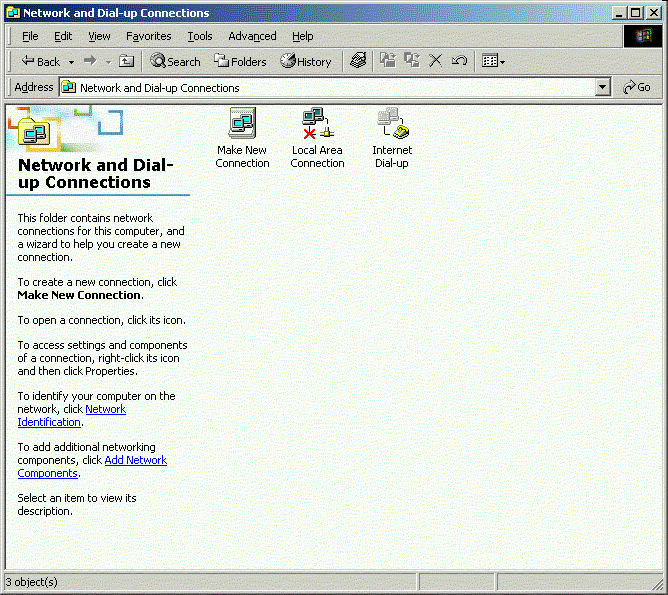668x595 pixels.
Task: Open the History pane
Action: pyautogui.click(x=306, y=61)
